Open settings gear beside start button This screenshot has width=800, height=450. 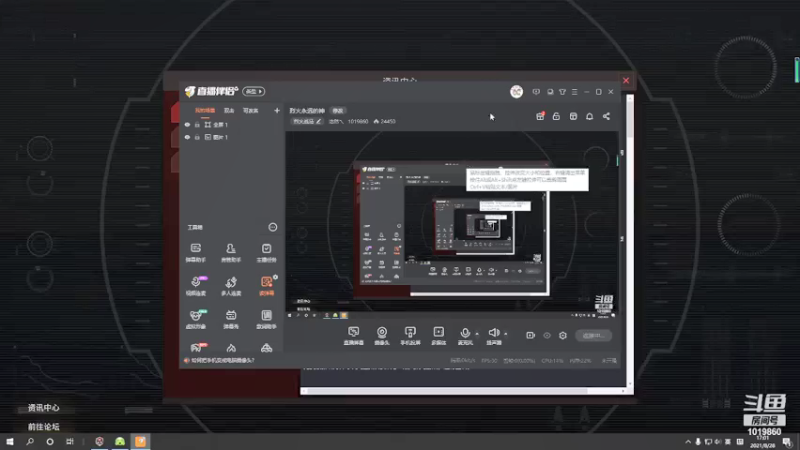563,335
